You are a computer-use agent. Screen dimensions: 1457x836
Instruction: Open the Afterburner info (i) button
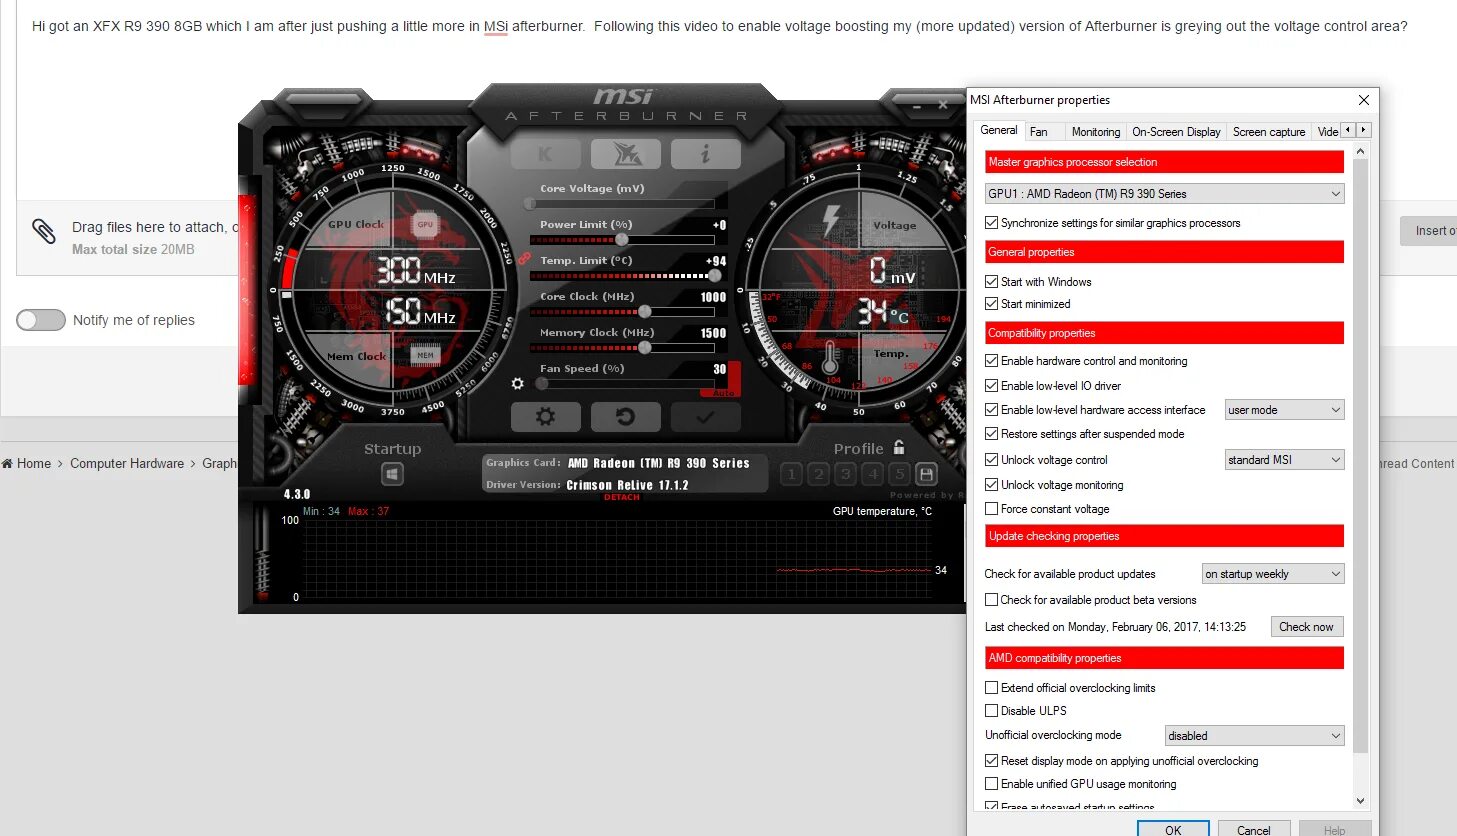point(705,154)
